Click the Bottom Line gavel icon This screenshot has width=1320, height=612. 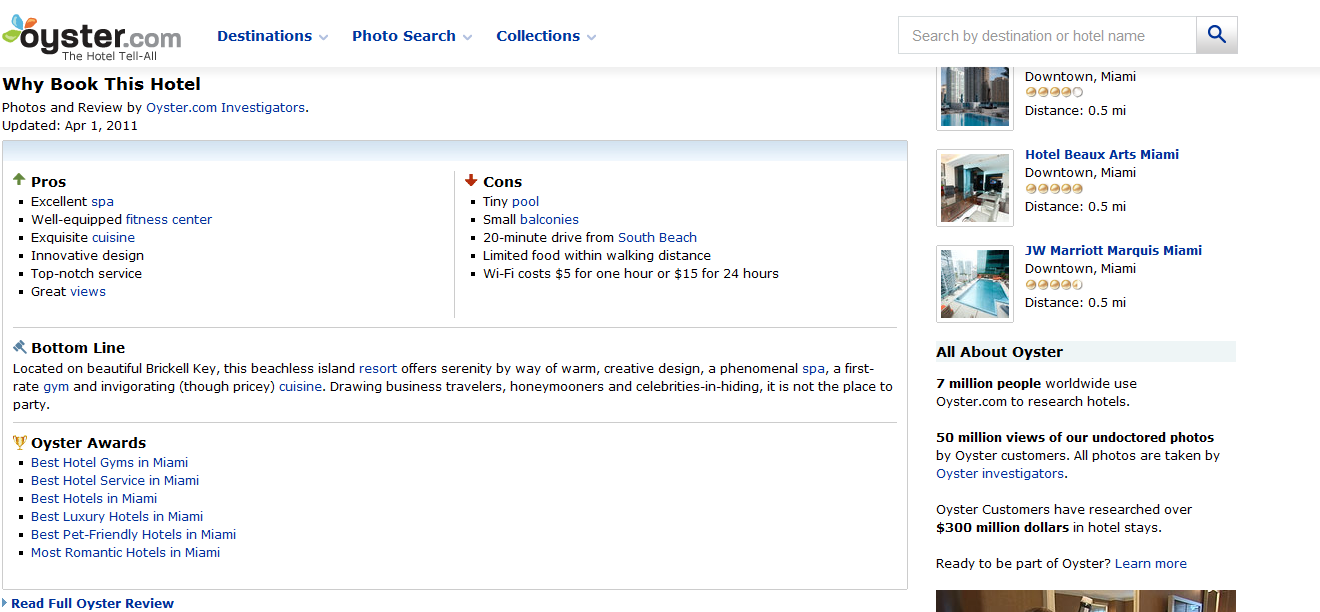[x=20, y=347]
